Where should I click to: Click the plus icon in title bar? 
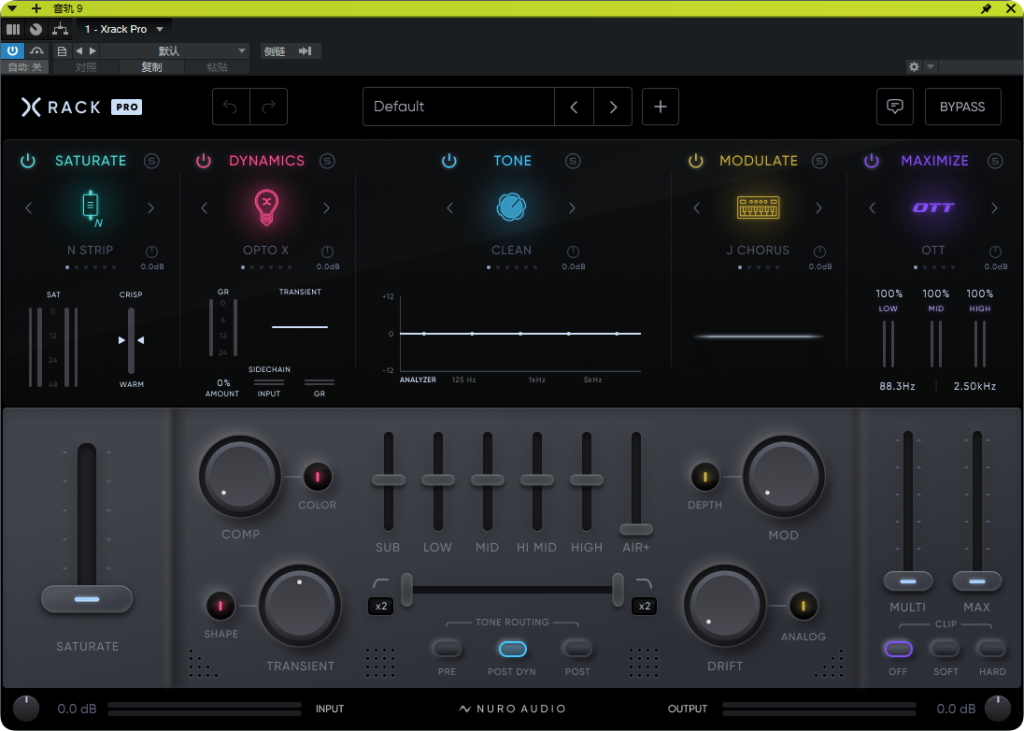pyautogui.click(x=36, y=8)
